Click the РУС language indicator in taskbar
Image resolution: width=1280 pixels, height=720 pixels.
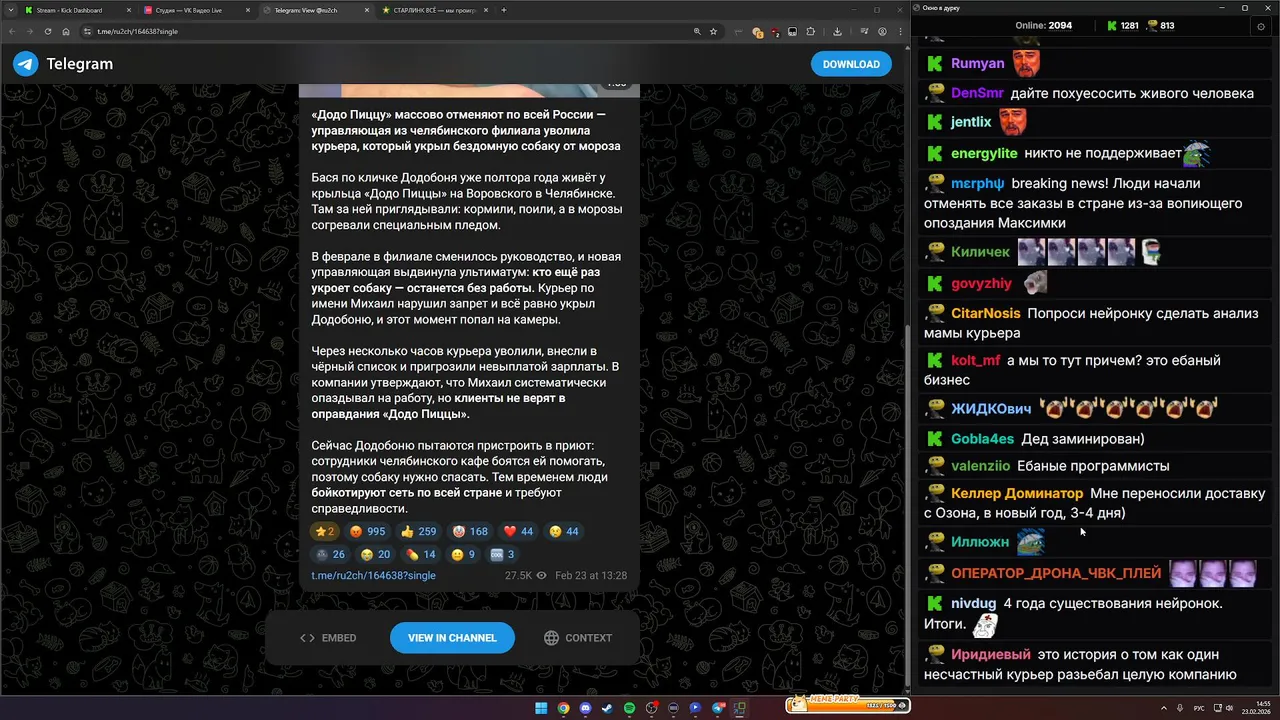[1199, 708]
